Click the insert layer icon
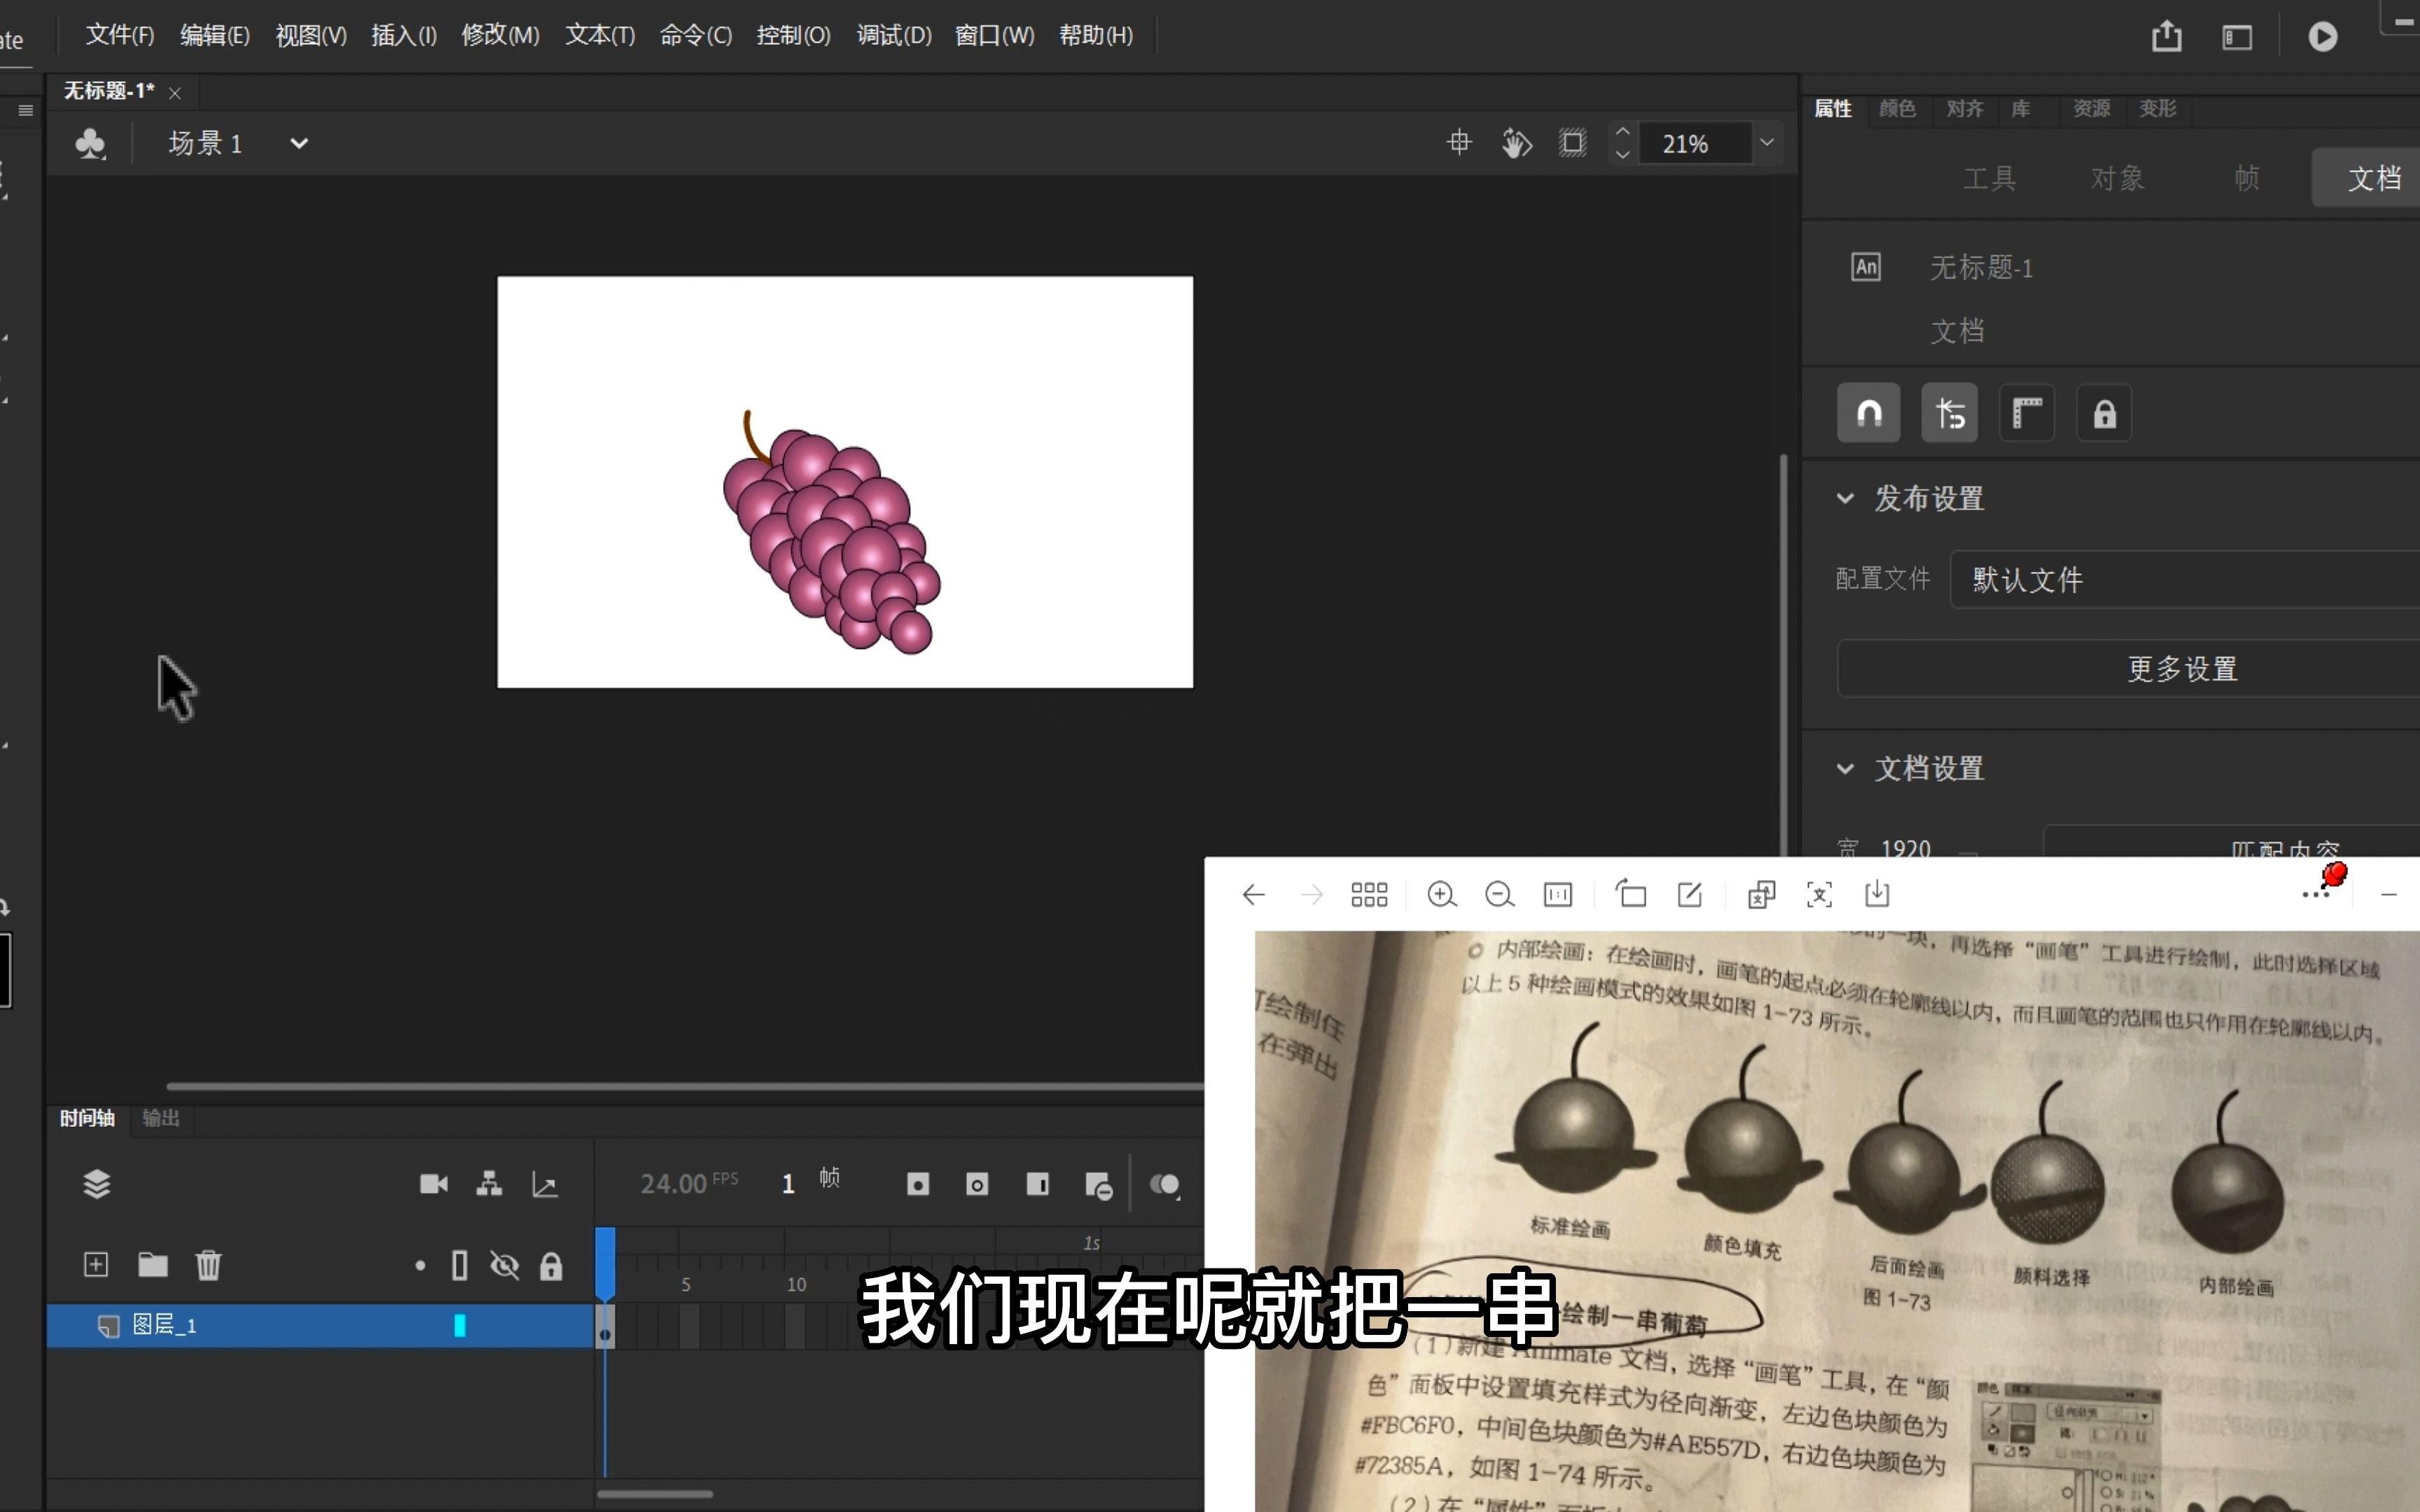The height and width of the screenshot is (1512, 2420). 96,1264
